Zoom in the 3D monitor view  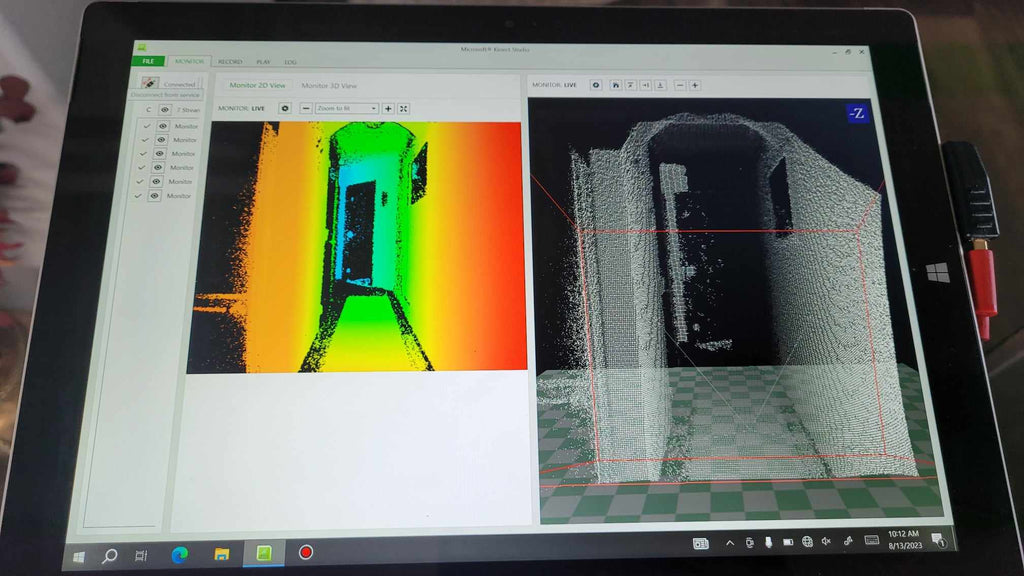(x=695, y=85)
